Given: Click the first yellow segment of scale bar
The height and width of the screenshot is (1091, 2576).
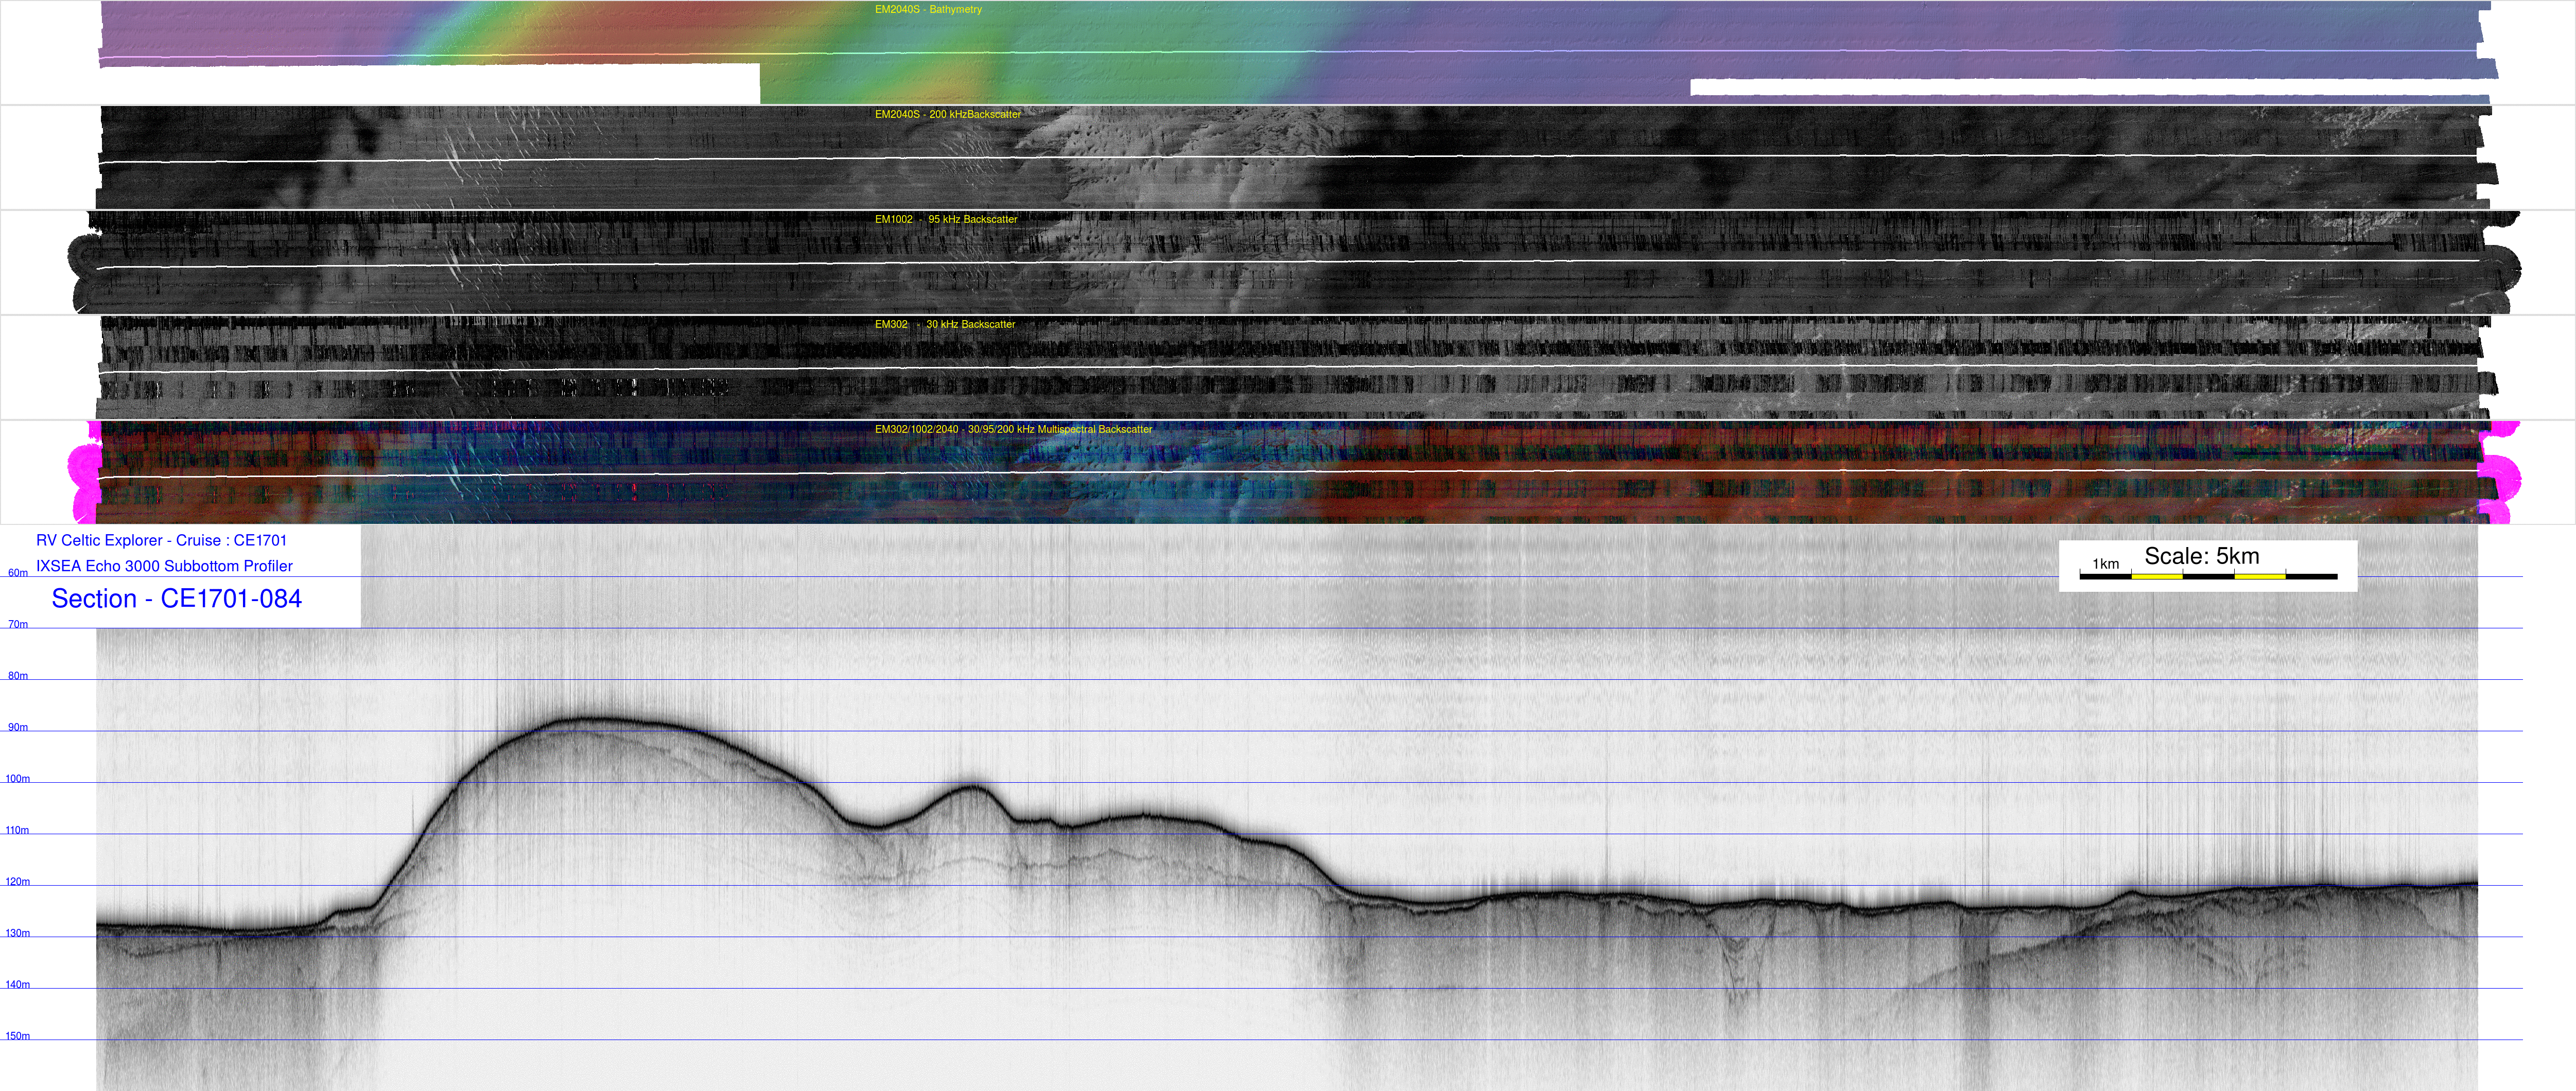Looking at the screenshot, I should [2156, 577].
